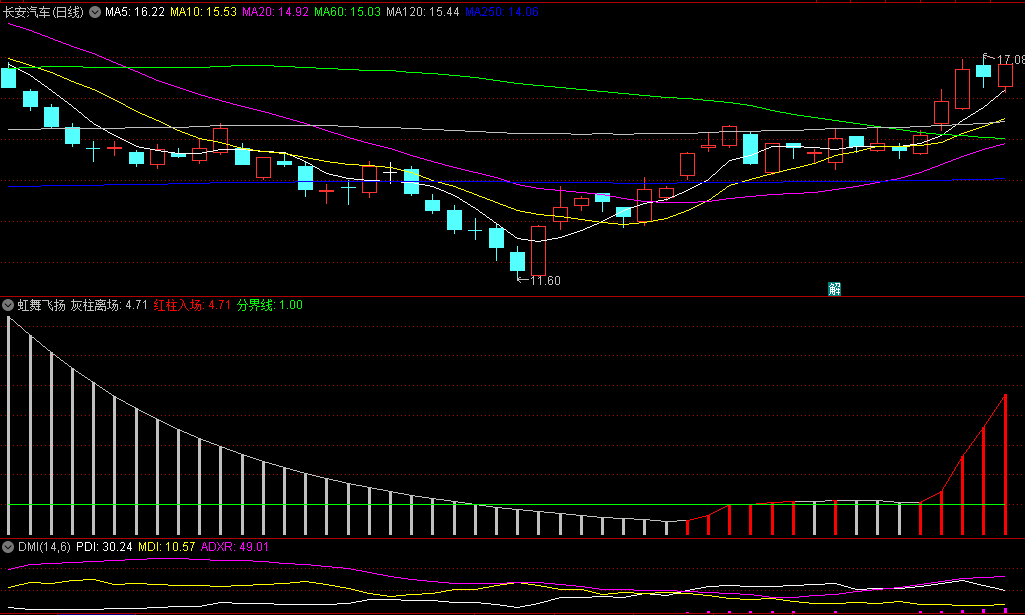Click the 红柱入场: 4.71 value
Screen dimensions: 1025x615
click(x=192, y=305)
